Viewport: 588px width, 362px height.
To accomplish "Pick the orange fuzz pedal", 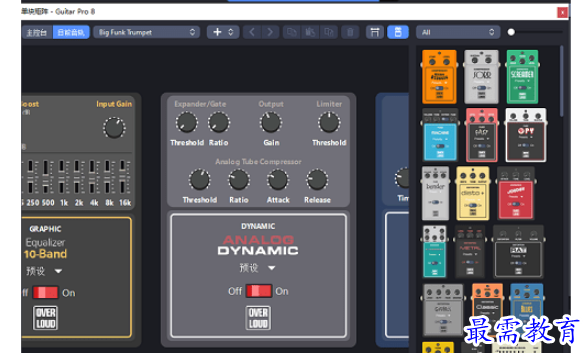I will tap(439, 77).
